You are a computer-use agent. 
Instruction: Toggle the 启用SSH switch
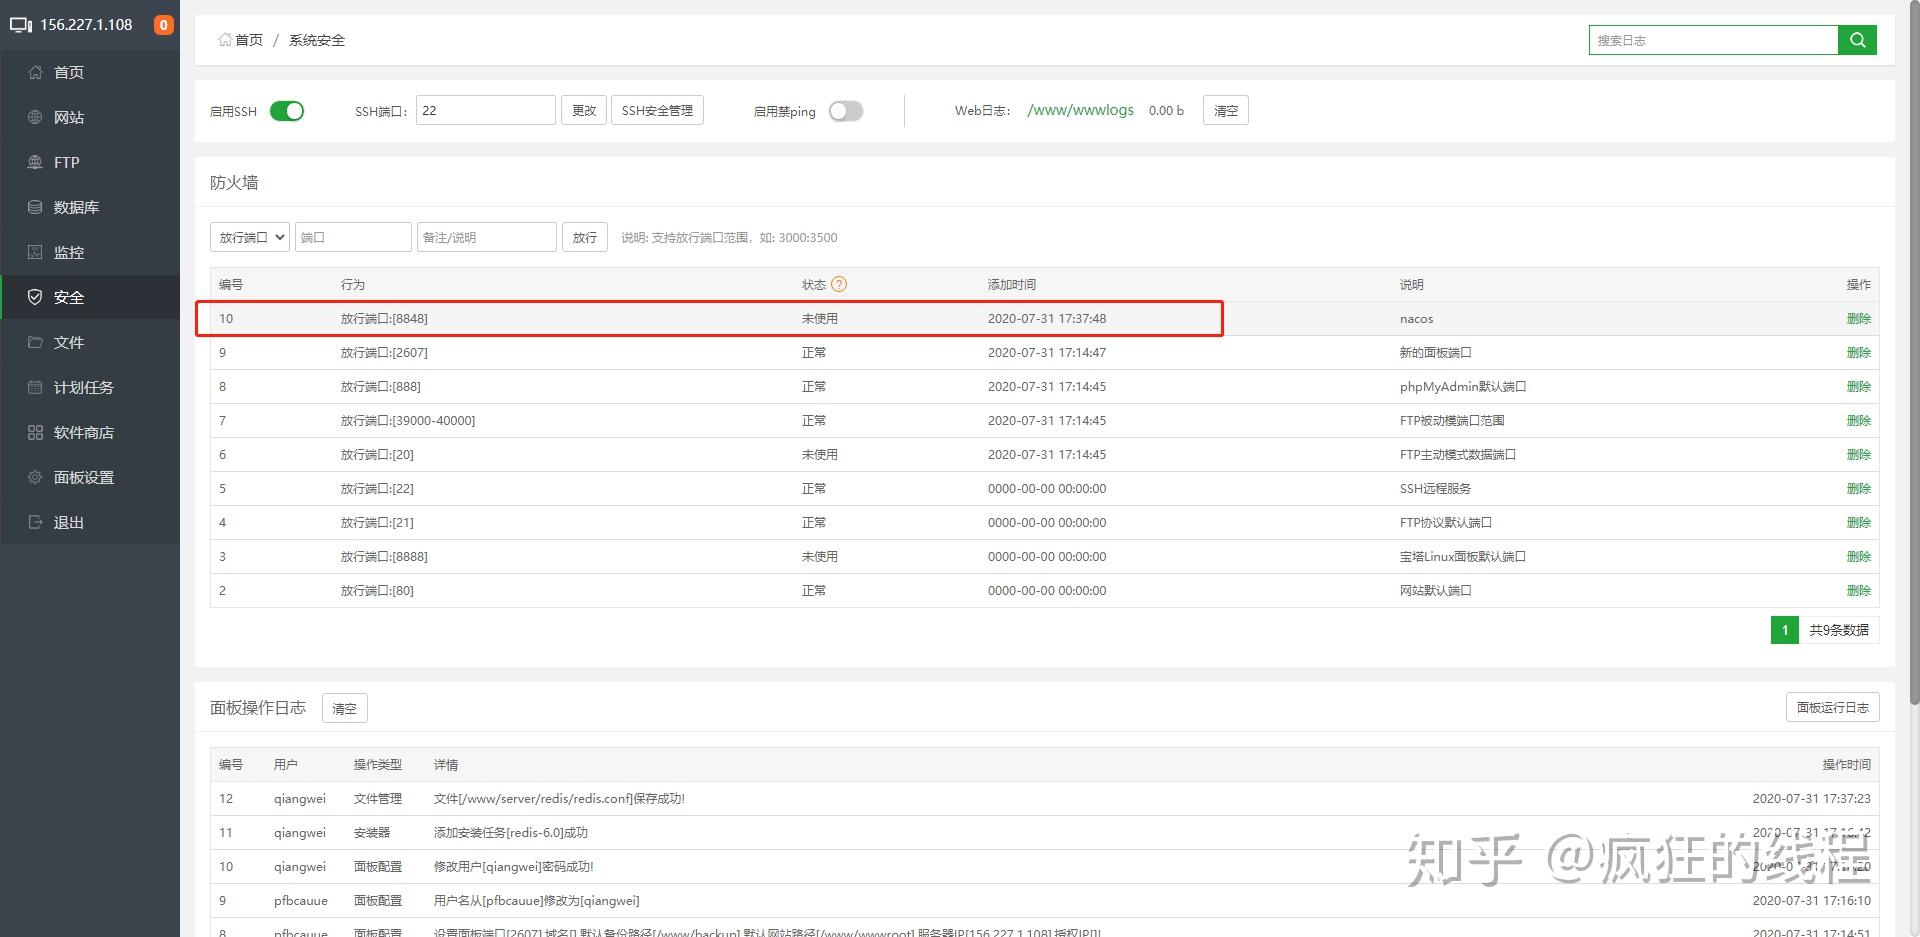[287, 111]
